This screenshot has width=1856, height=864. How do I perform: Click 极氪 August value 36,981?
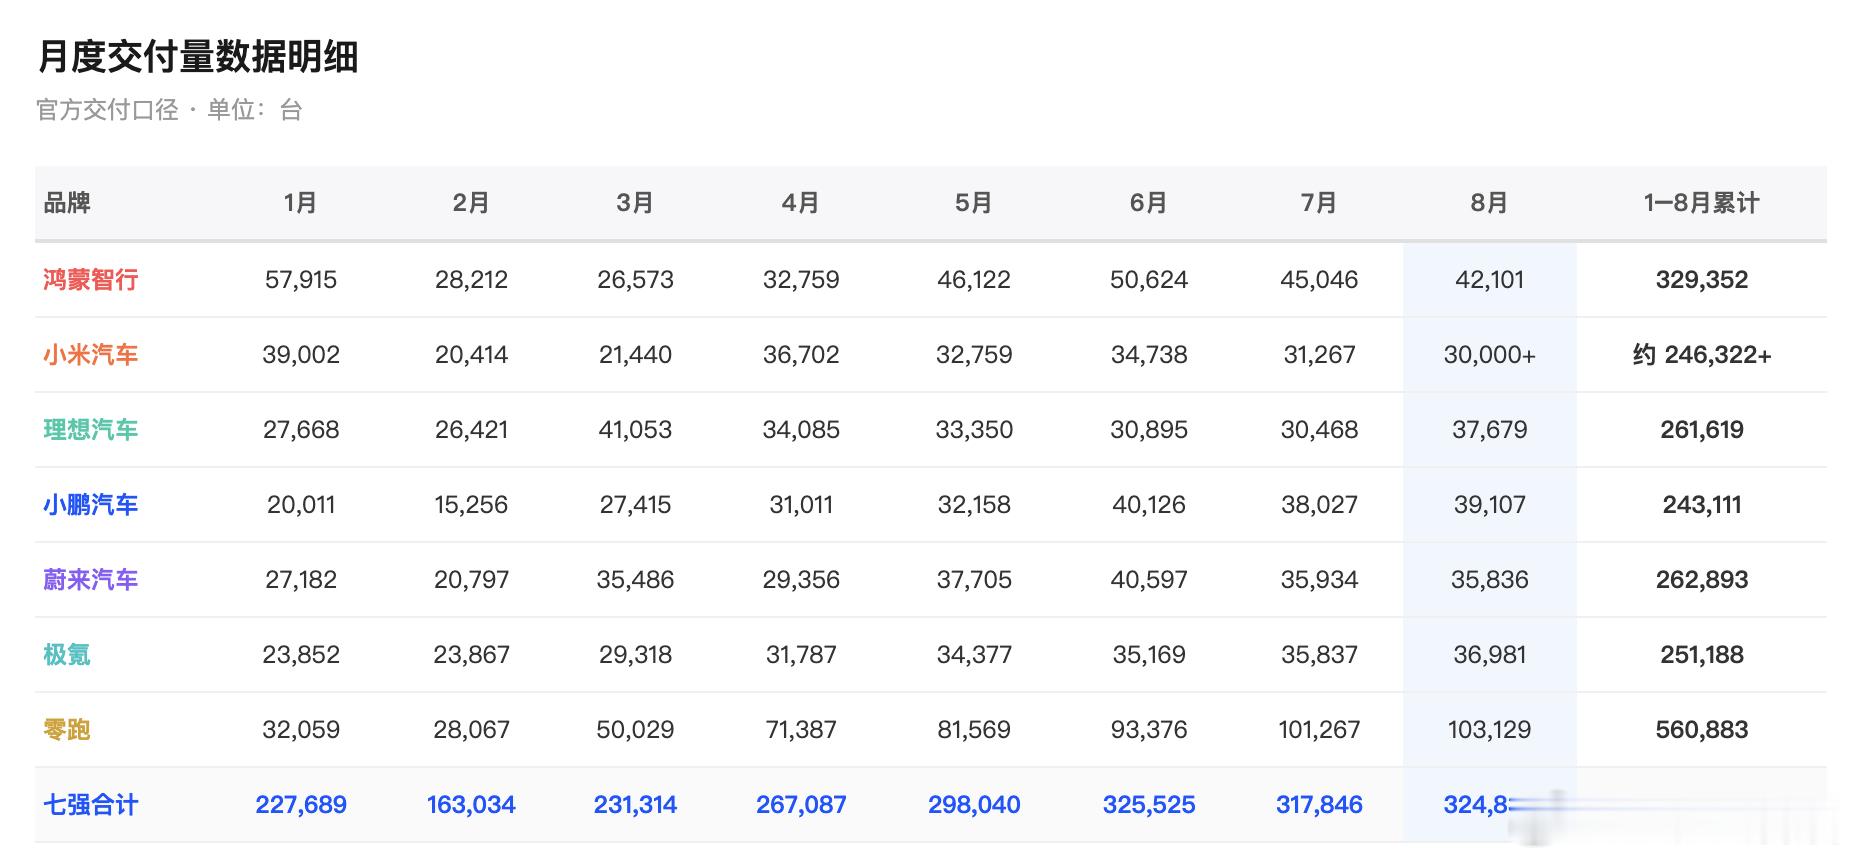[1490, 655]
